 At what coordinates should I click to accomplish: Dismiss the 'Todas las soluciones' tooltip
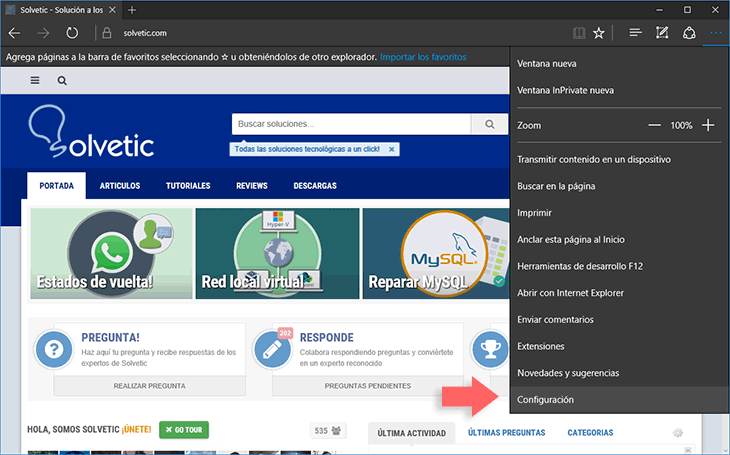pyautogui.click(x=392, y=149)
